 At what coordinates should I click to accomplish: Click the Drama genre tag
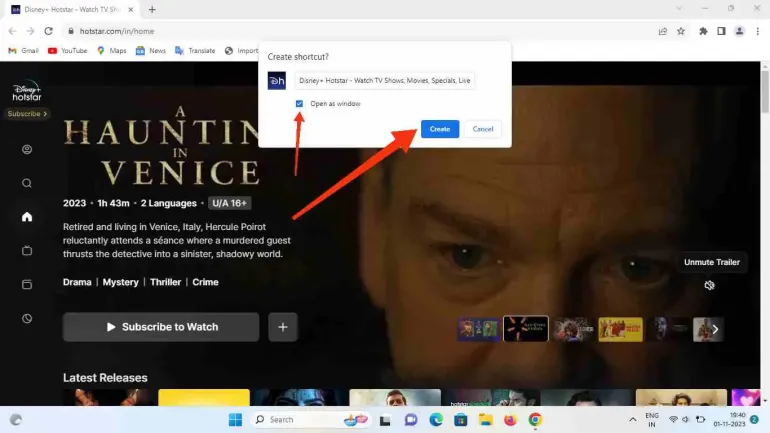tap(77, 282)
